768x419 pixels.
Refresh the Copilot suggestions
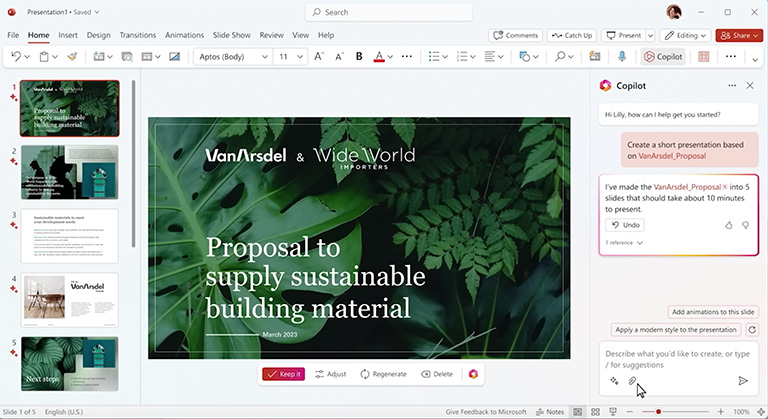752,329
